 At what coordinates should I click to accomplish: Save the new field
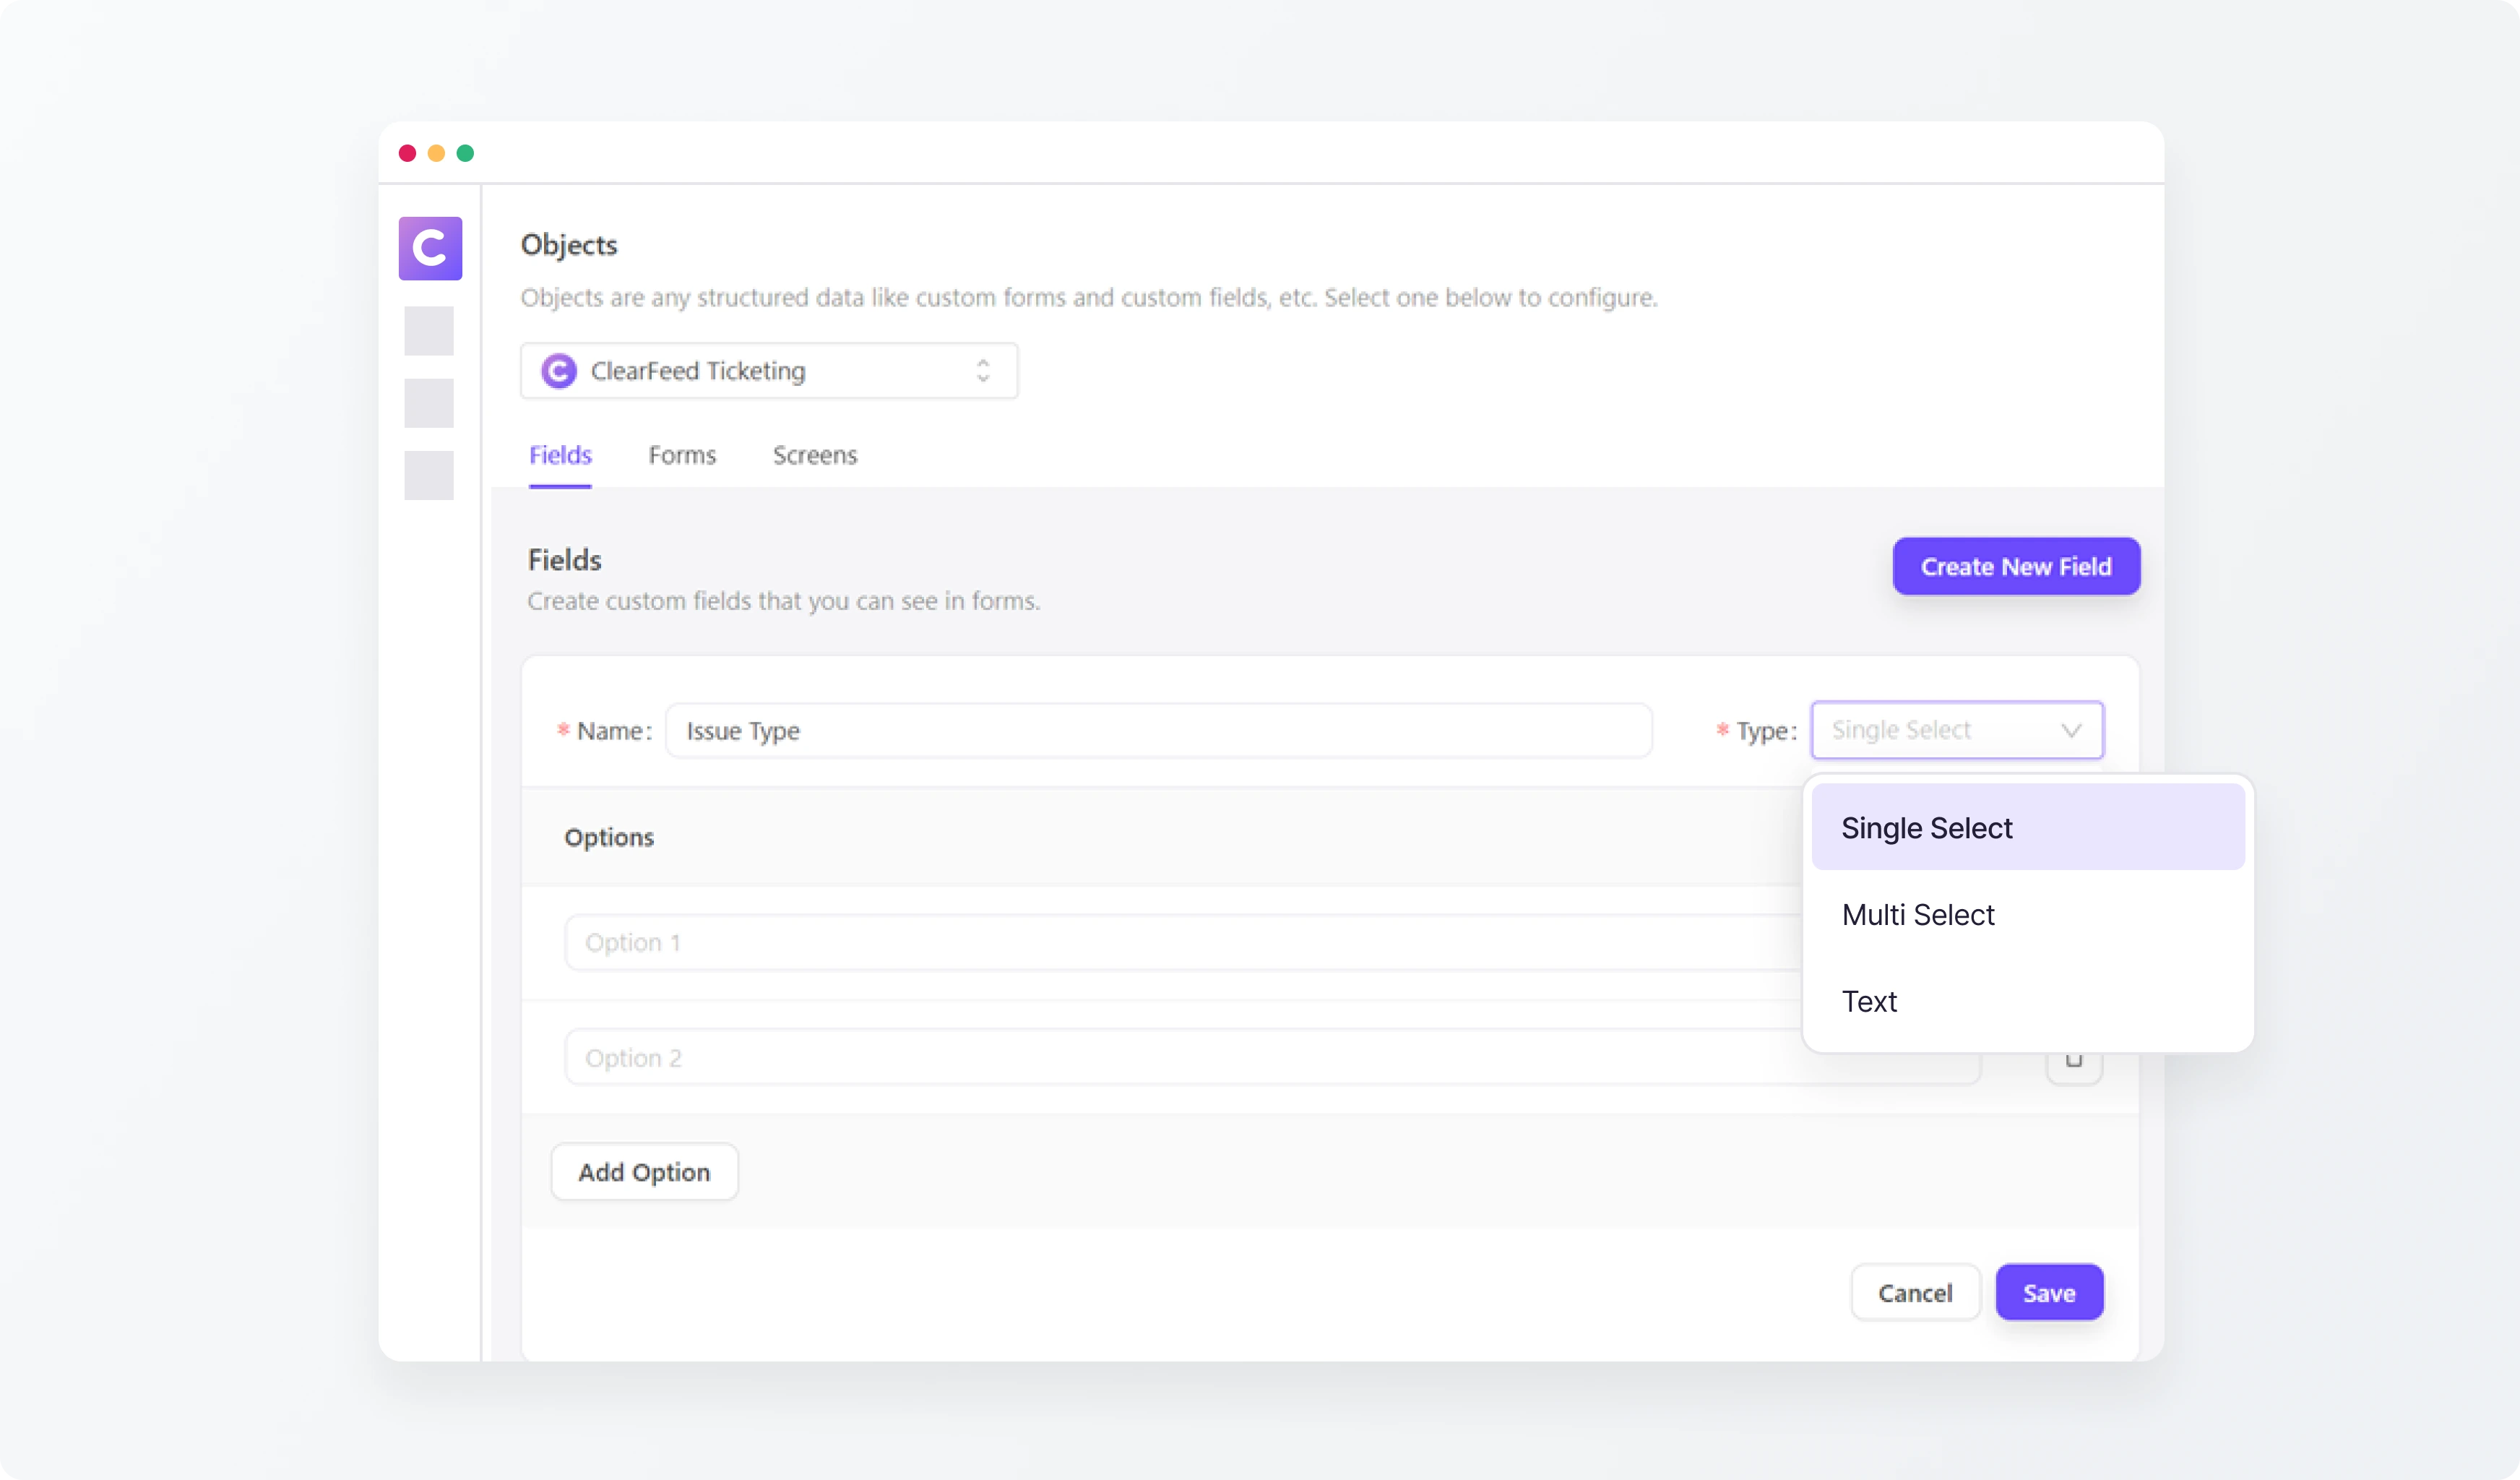(x=2048, y=1293)
